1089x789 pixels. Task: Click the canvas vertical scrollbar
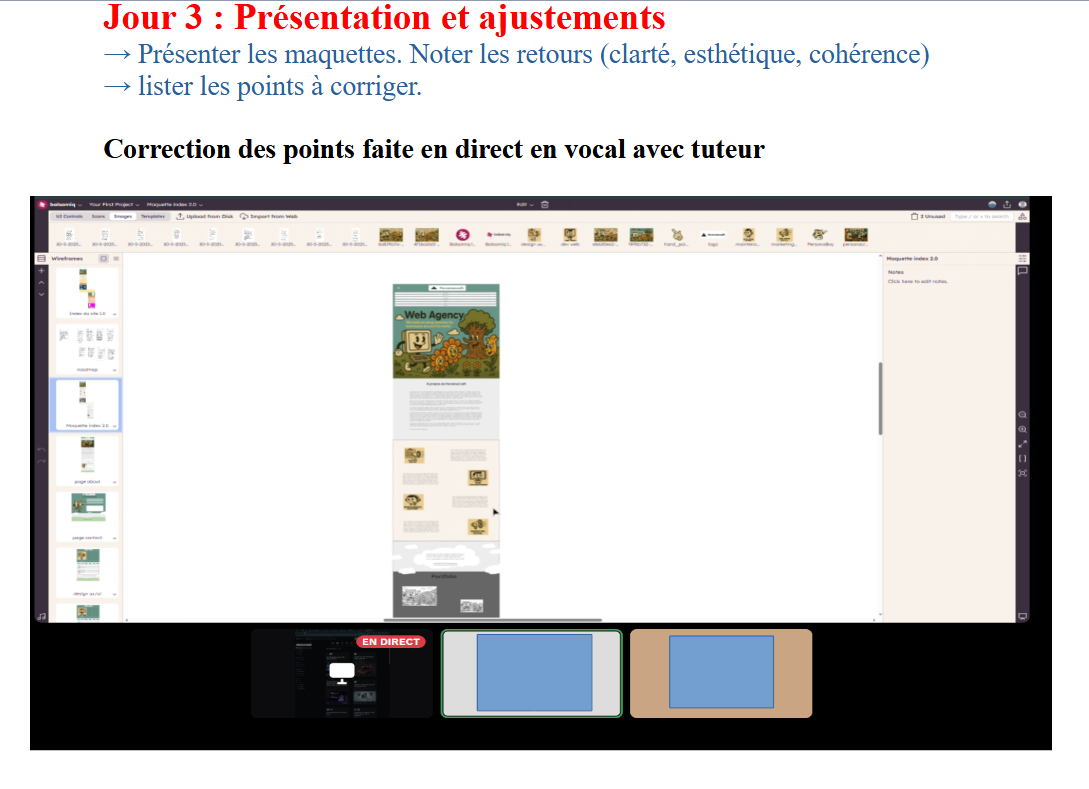click(879, 398)
